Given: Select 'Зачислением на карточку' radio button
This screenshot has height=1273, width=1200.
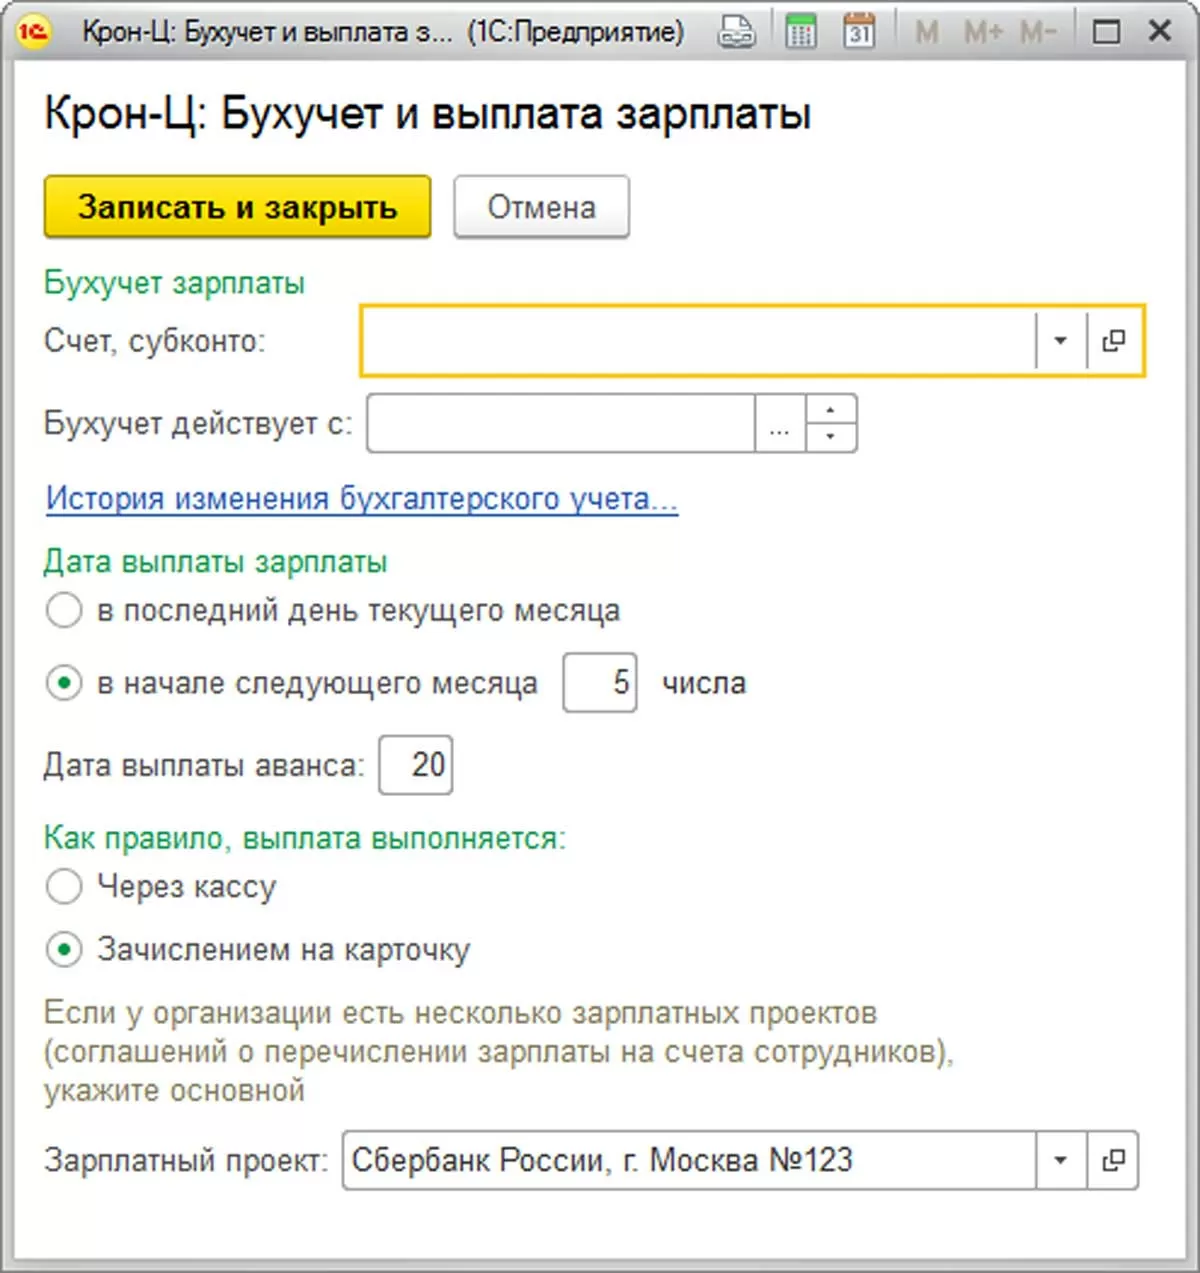Looking at the screenshot, I should (64, 949).
